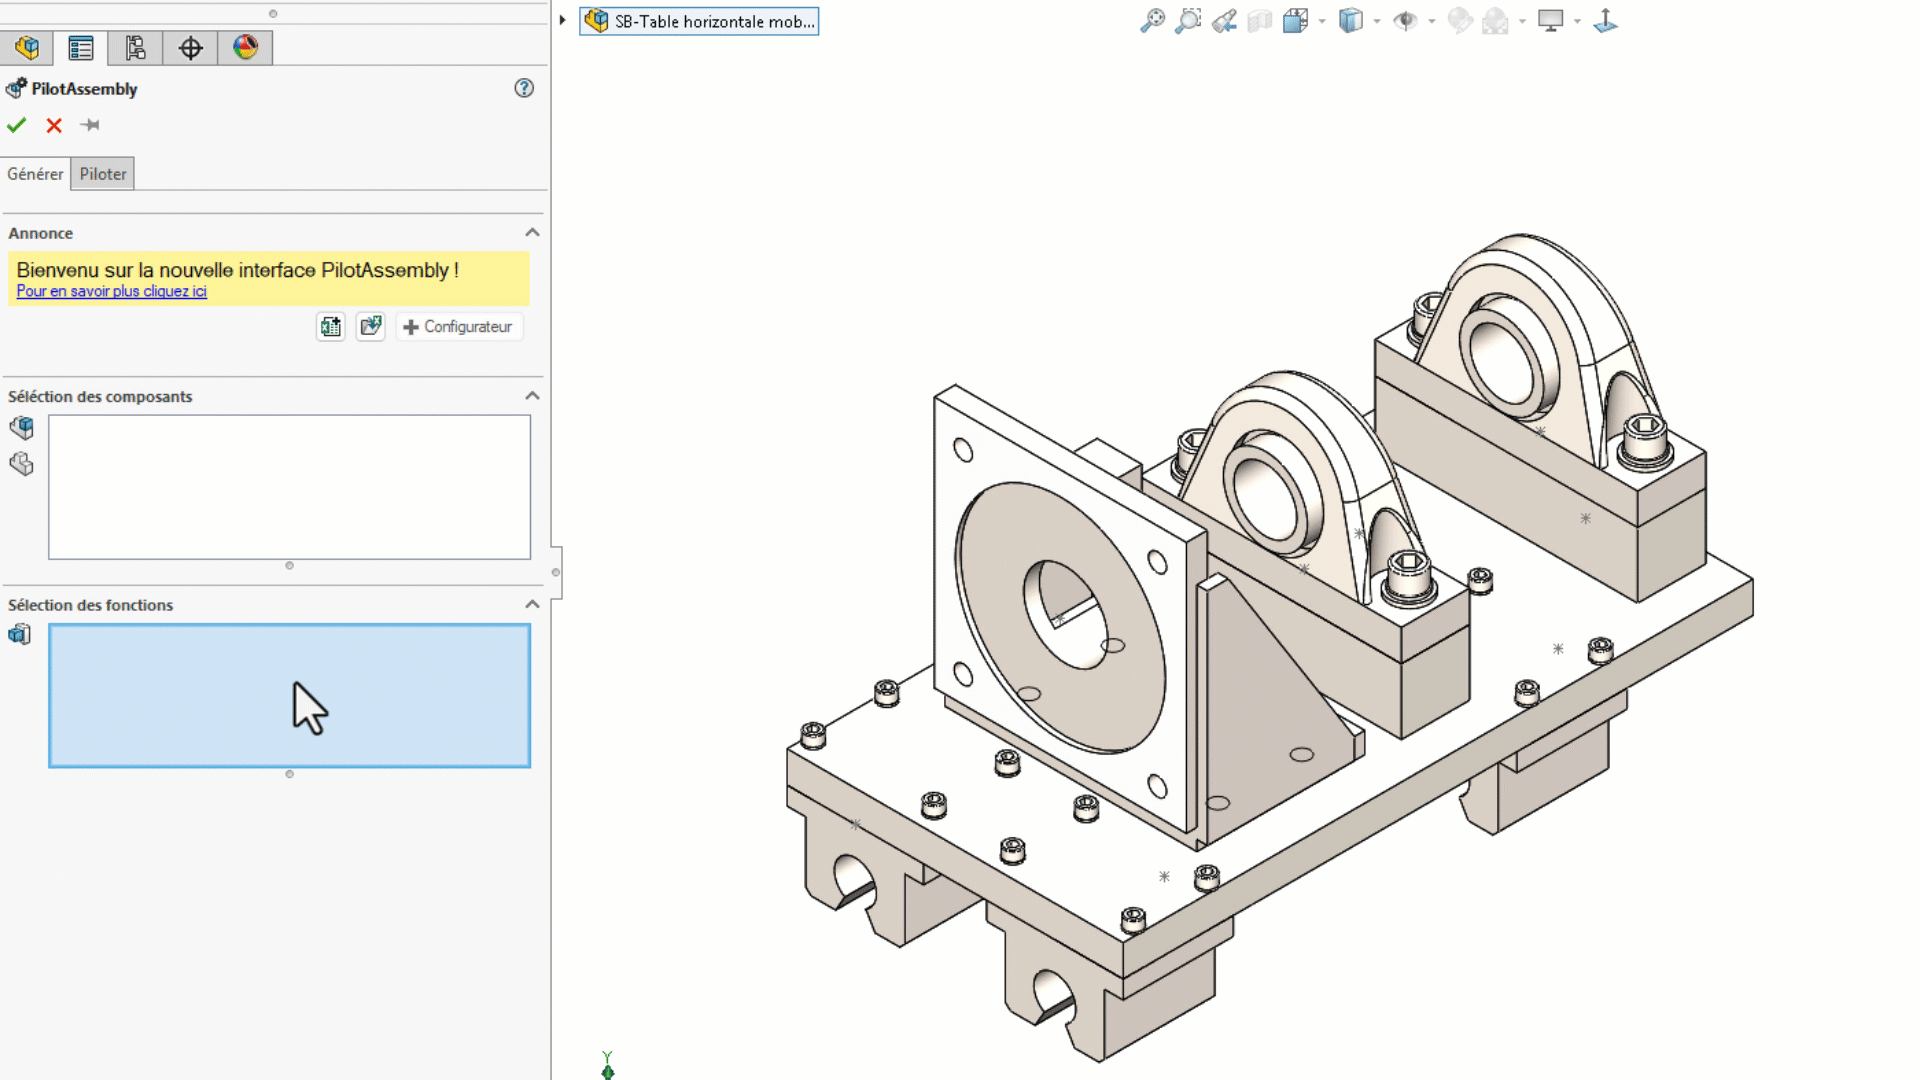1920x1080 pixels.
Task: Open the DisplayManager color sphere tab
Action: pyautogui.click(x=245, y=47)
